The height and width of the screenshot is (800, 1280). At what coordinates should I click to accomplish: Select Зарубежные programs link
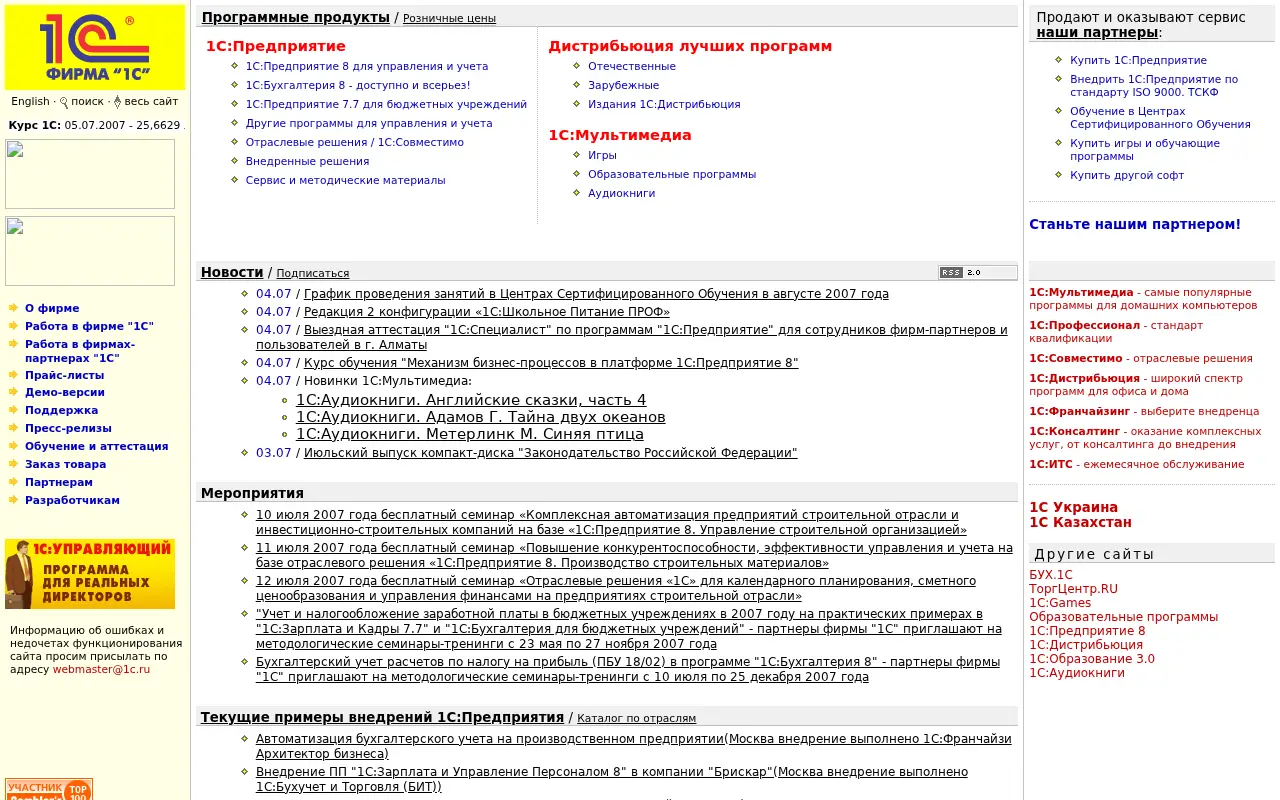[x=624, y=85]
